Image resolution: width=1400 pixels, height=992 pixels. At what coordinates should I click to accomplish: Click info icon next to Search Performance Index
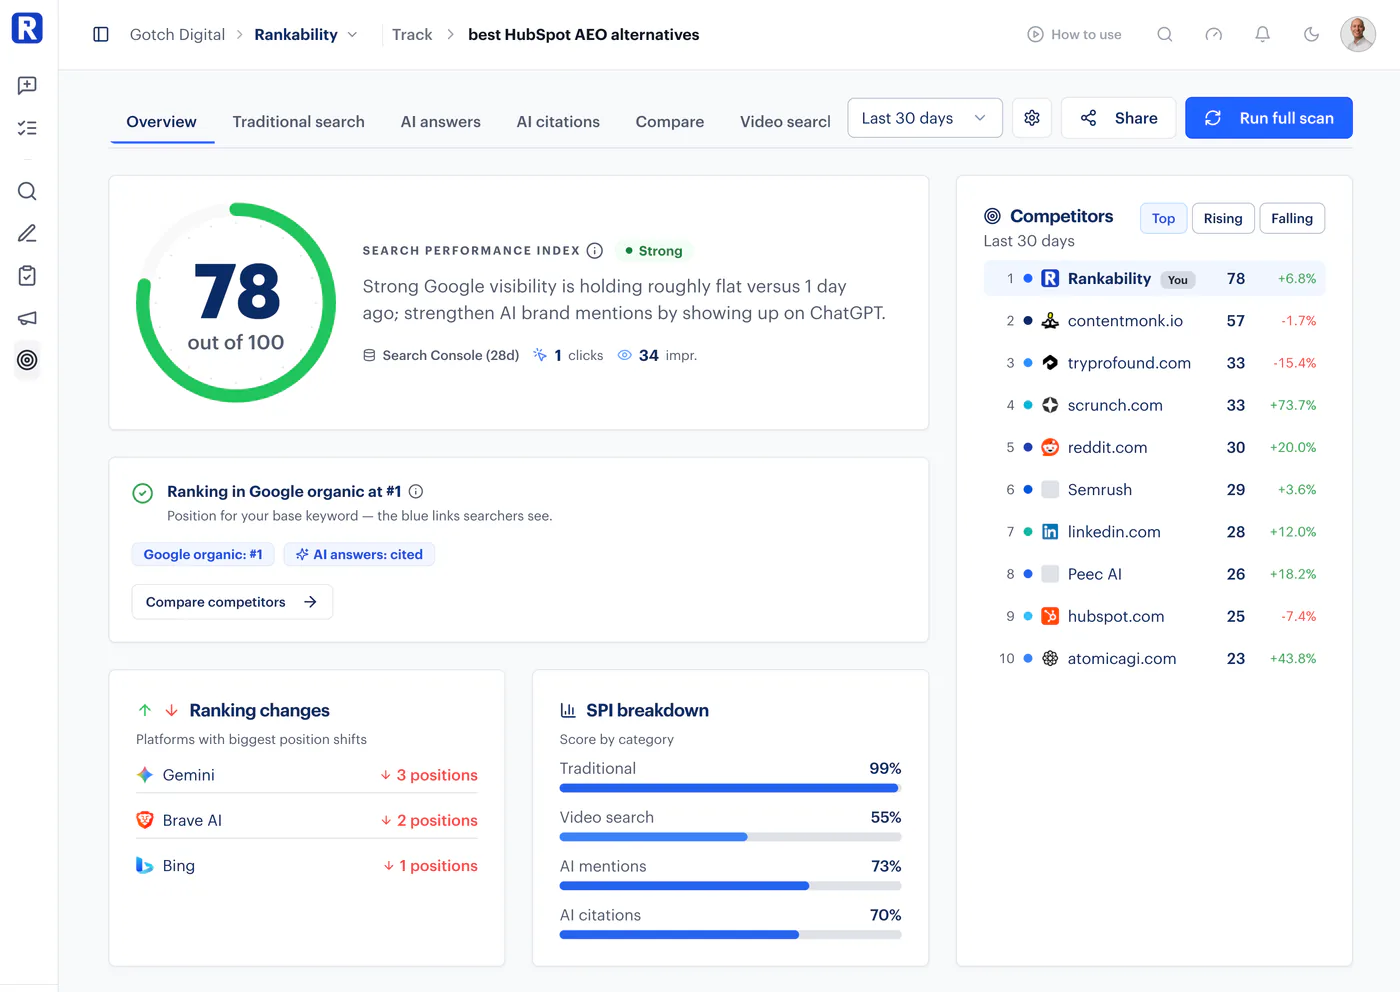click(x=595, y=251)
